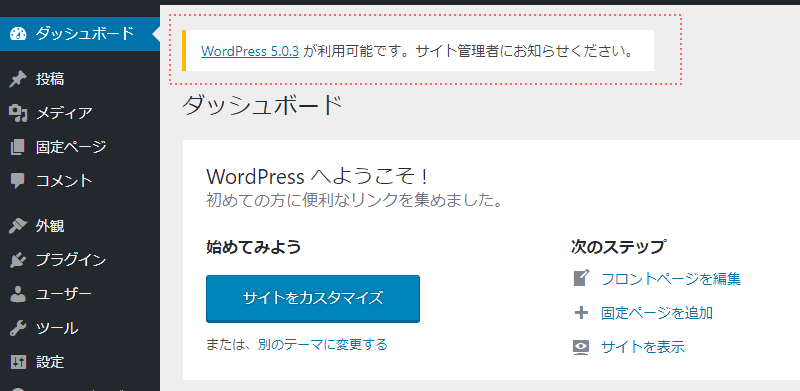This screenshot has height=391, width=800.
Task: Click the Dashboard gauge icon in sidebar
Action: pyautogui.click(x=18, y=34)
